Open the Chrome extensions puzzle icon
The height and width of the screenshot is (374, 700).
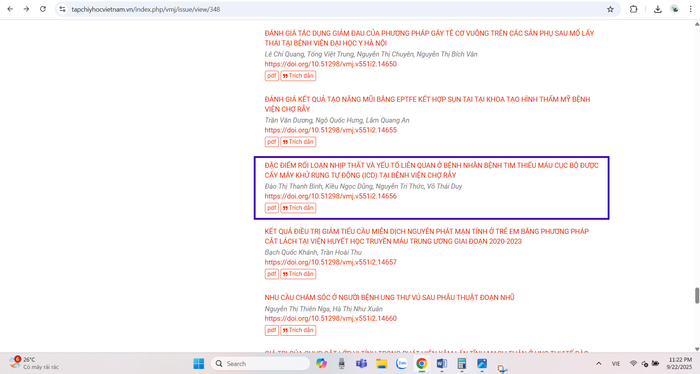(633, 9)
